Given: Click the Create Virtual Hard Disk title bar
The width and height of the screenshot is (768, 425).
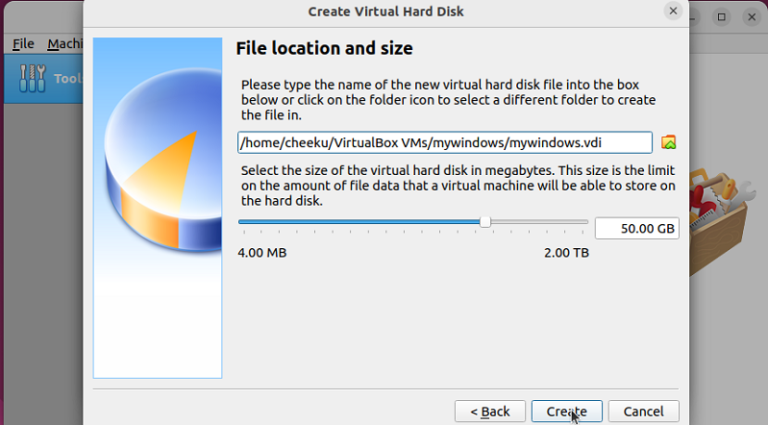Looking at the screenshot, I should coord(386,12).
